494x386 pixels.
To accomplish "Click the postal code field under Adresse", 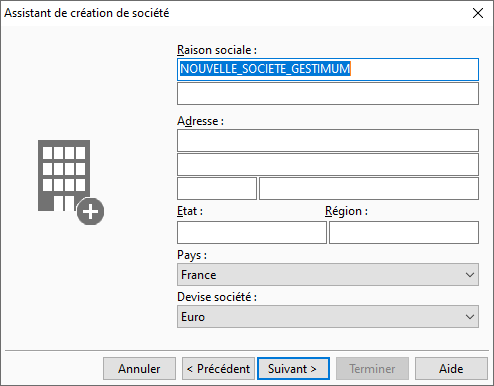I will 217,189.
